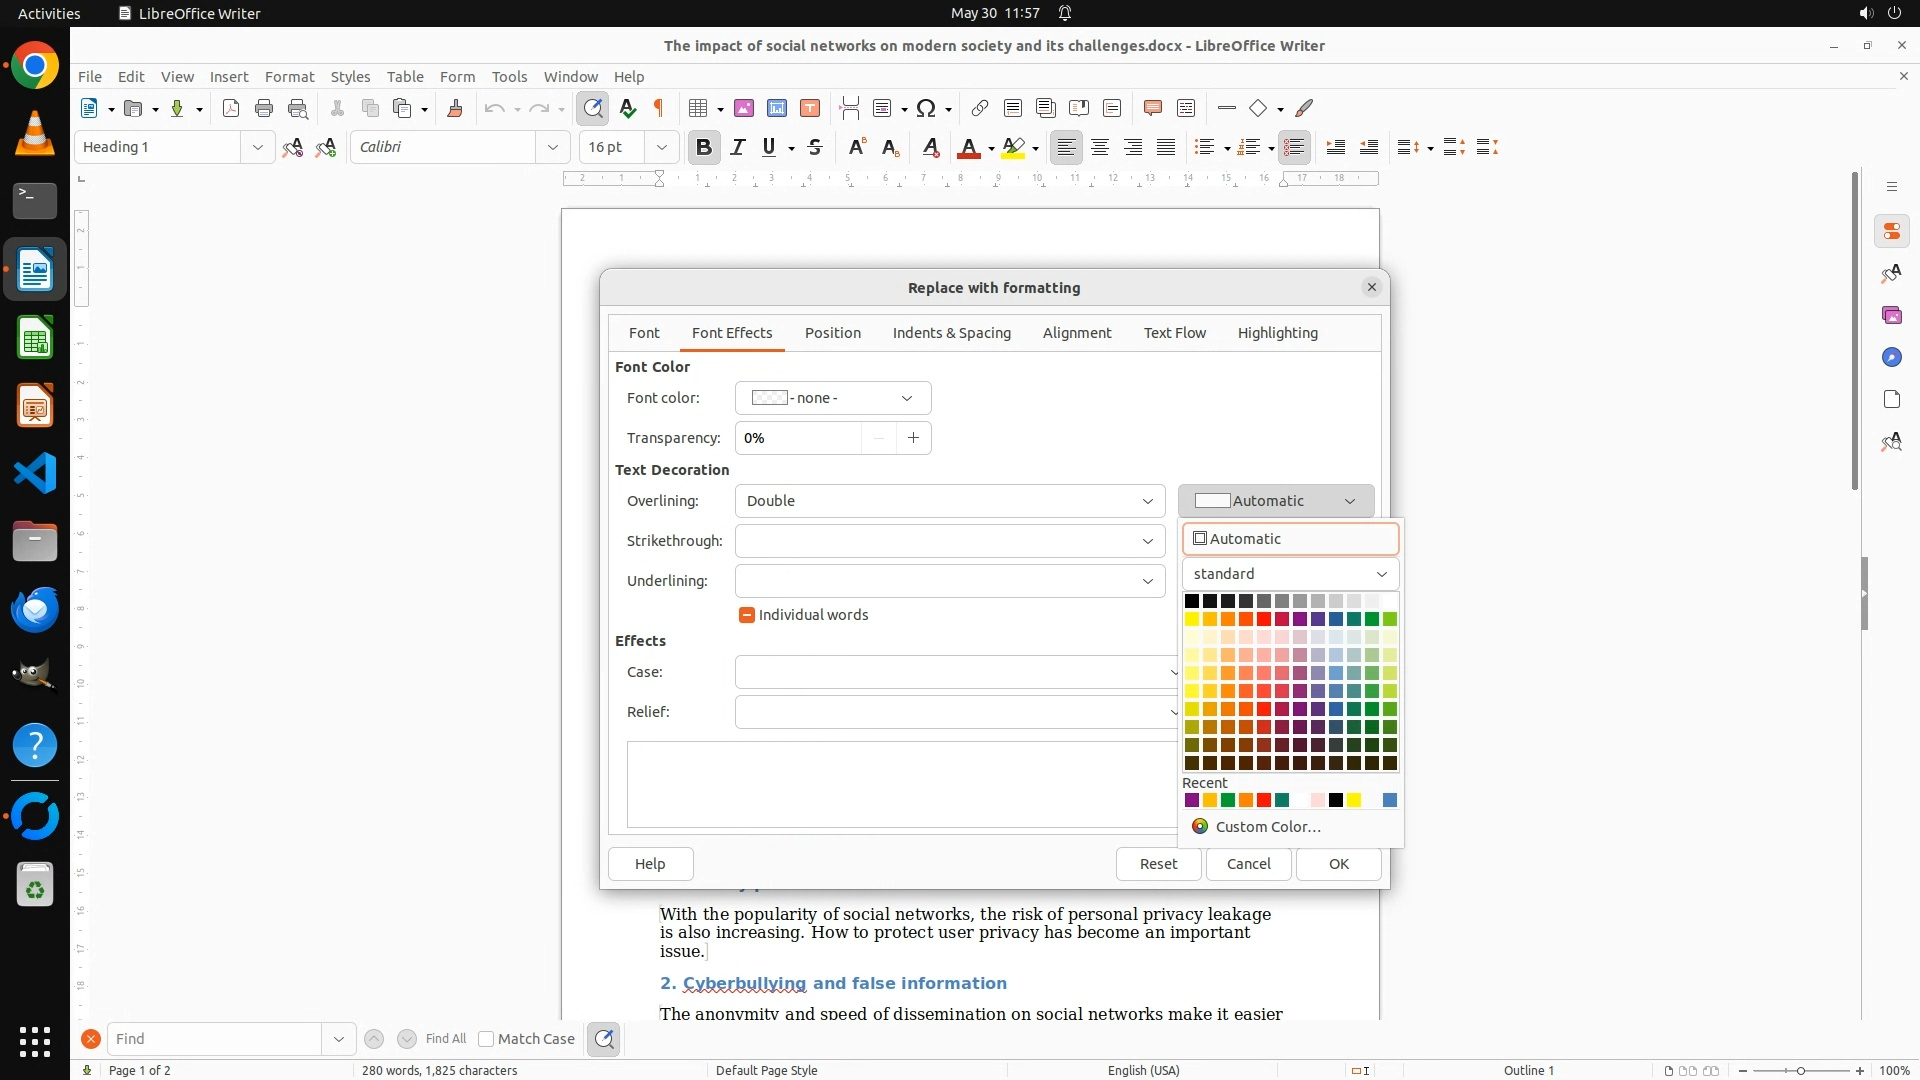Click the Export as PDF toolbar icon
The height and width of the screenshot is (1080, 1920).
click(231, 108)
